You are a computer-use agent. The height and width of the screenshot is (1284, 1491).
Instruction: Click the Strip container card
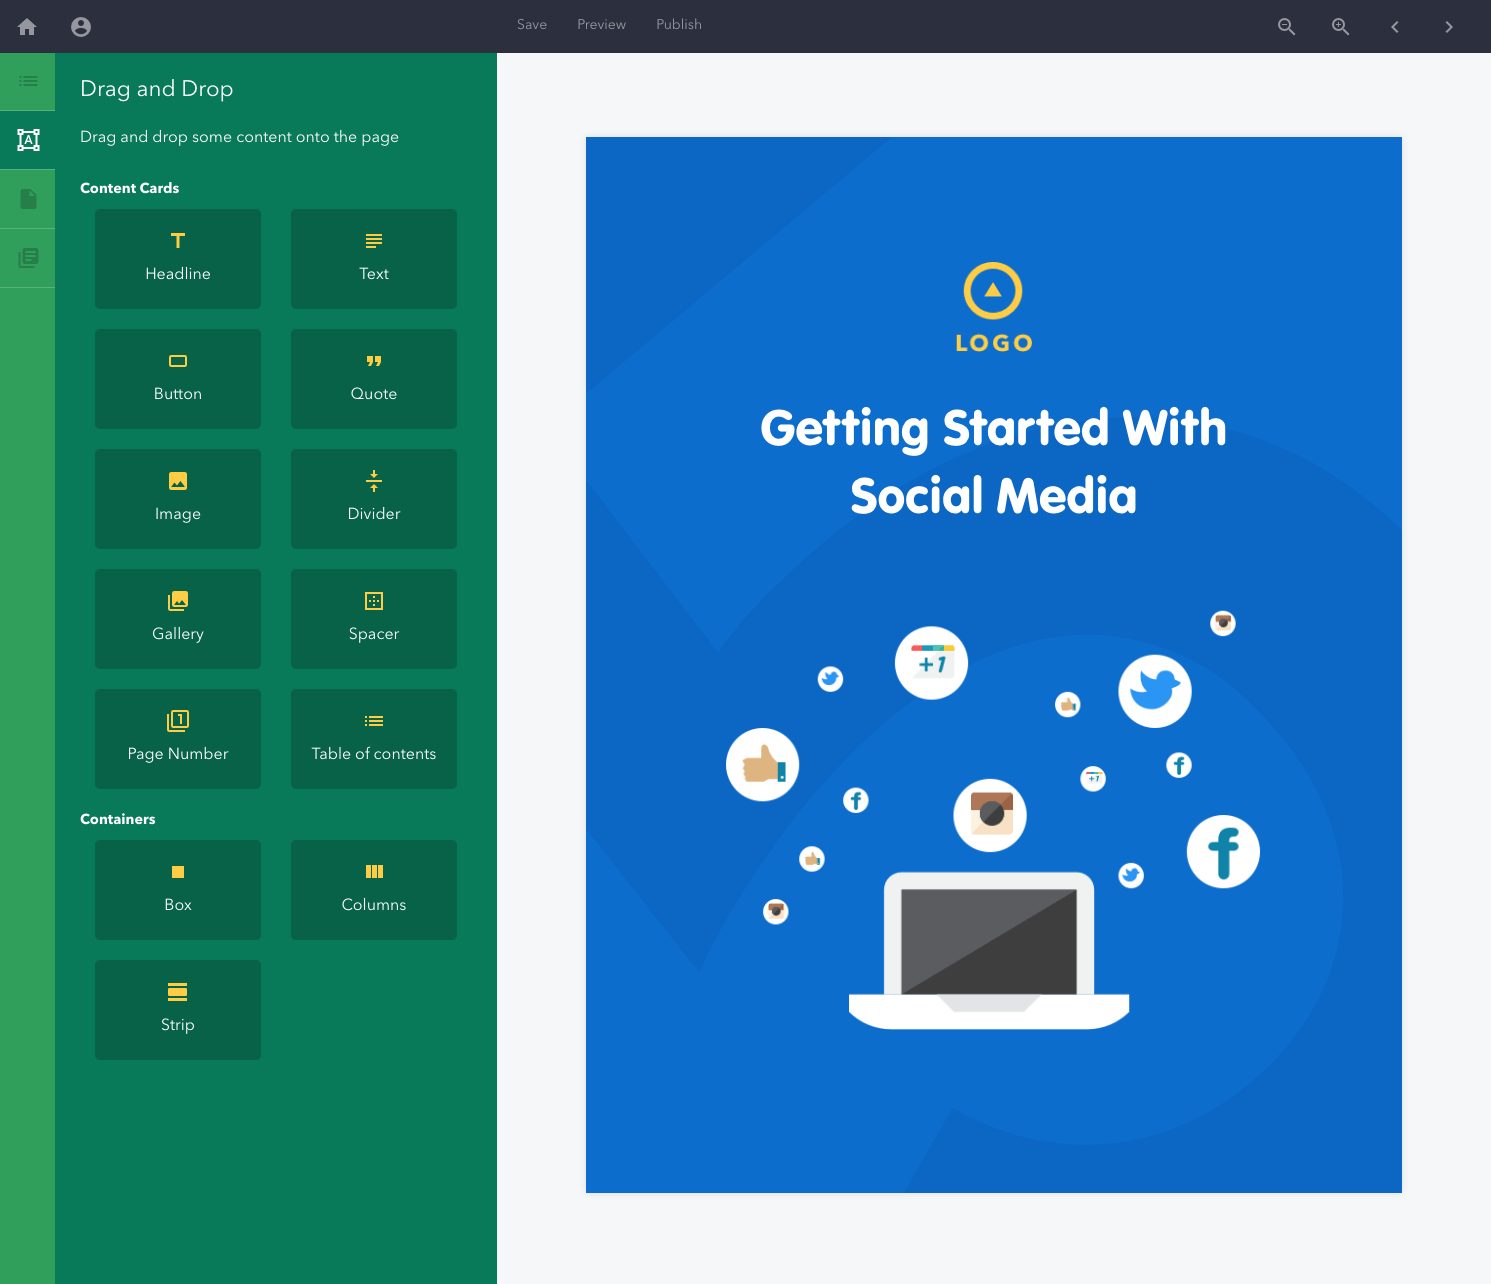[177, 1010]
